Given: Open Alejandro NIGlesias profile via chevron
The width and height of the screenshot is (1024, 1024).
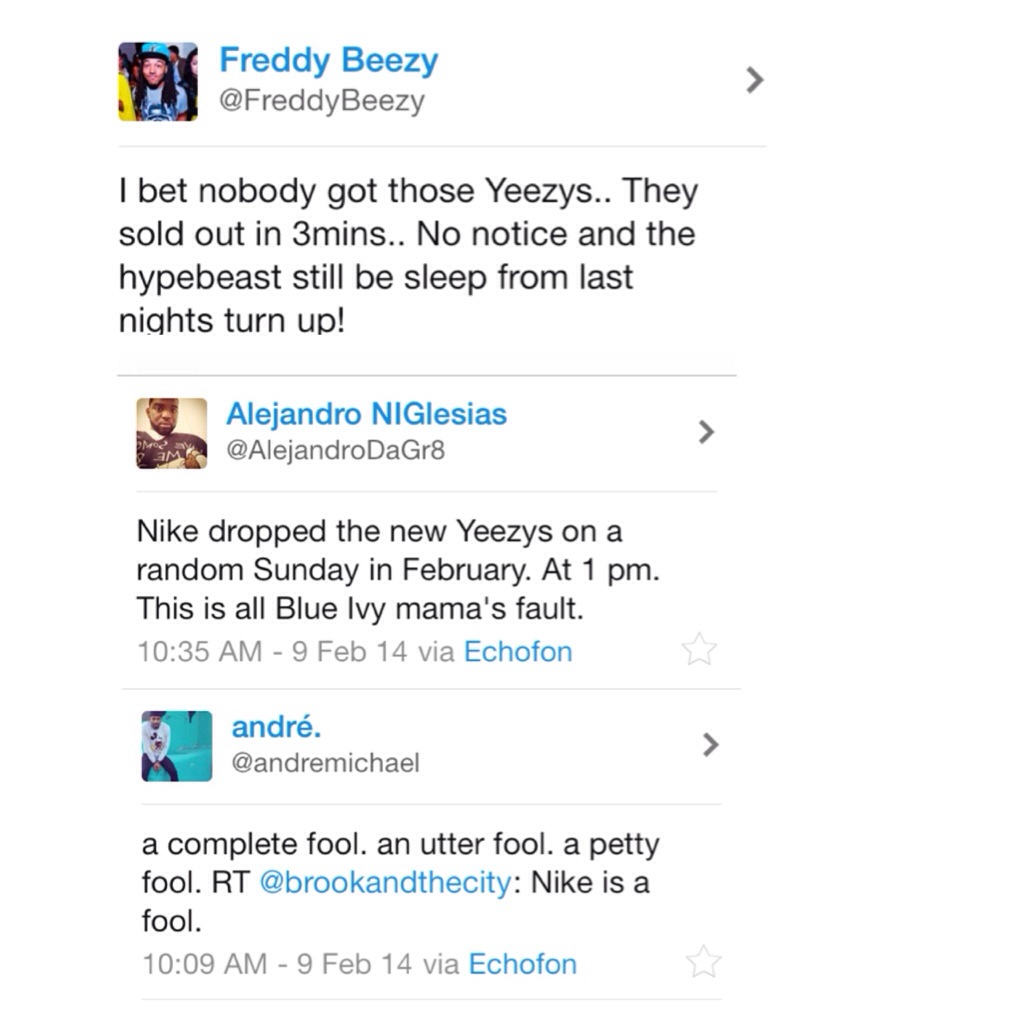Looking at the screenshot, I should pyautogui.click(x=707, y=432).
